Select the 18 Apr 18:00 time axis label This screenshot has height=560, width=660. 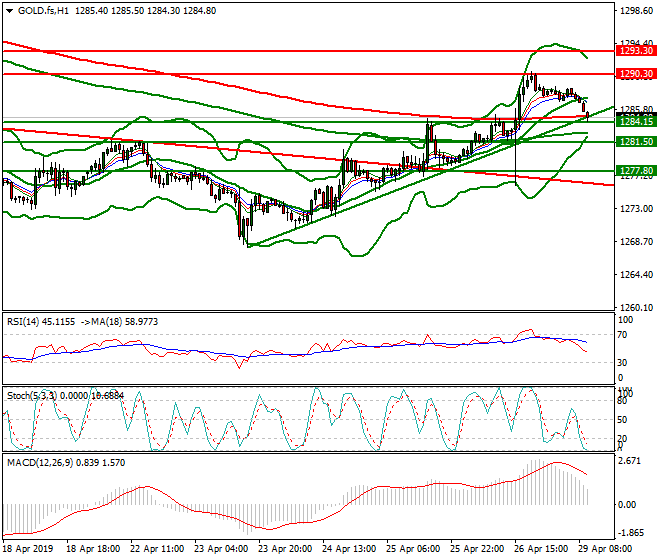pyautogui.click(x=93, y=549)
